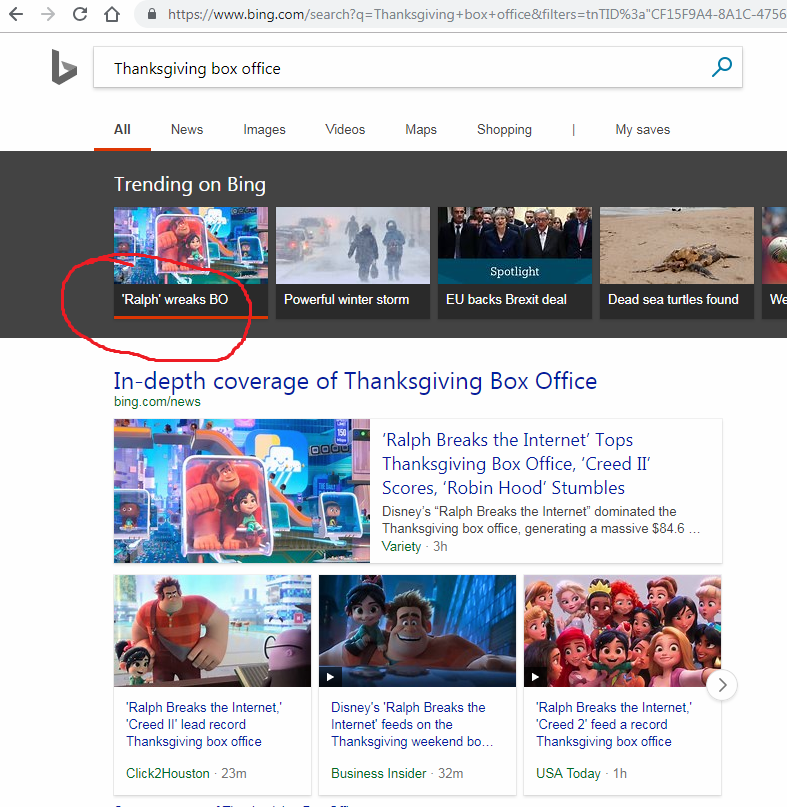Open the browser home page icon
This screenshot has width=787, height=807.
coord(112,14)
